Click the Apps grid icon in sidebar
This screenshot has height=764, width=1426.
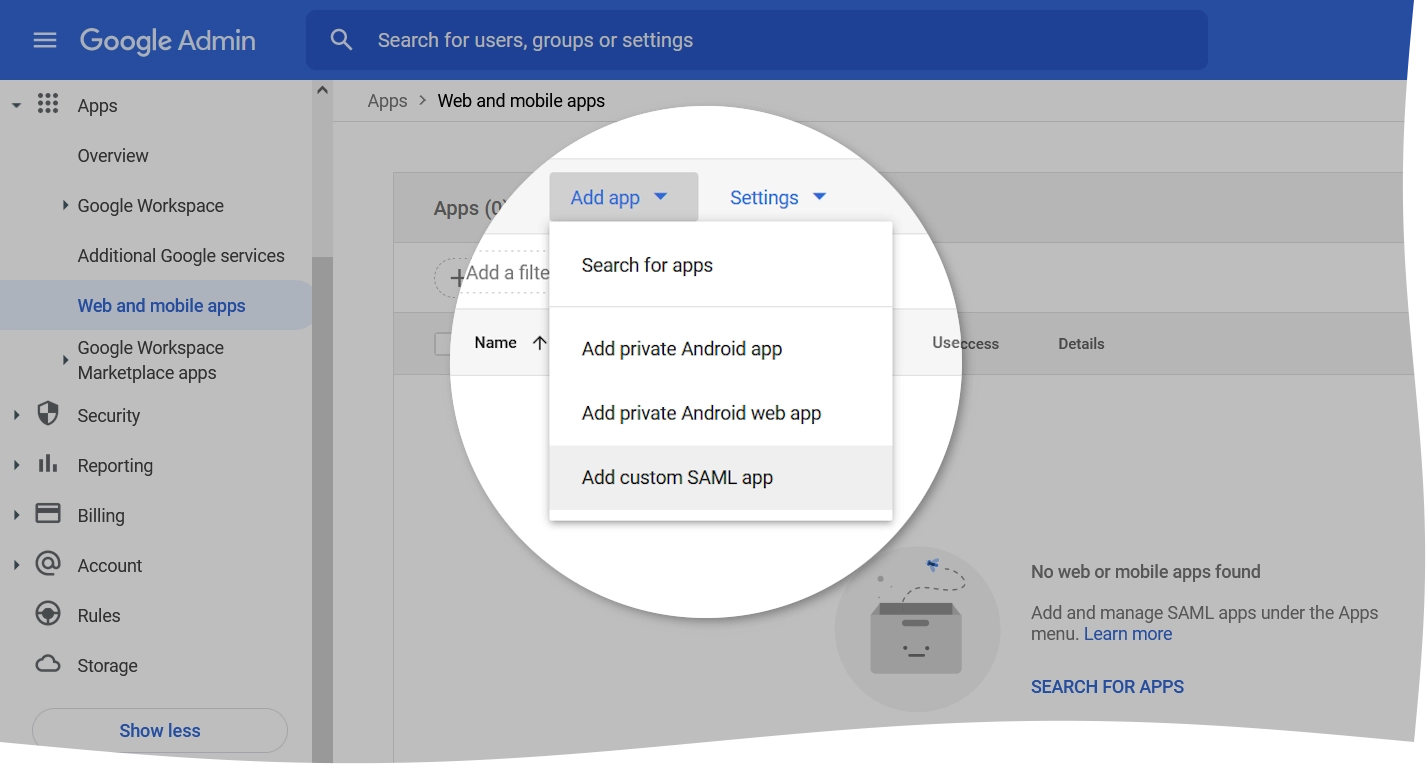pos(48,104)
